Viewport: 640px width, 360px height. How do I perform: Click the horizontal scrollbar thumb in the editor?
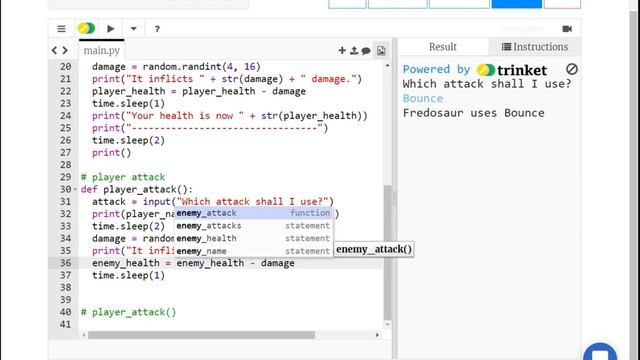point(201,335)
